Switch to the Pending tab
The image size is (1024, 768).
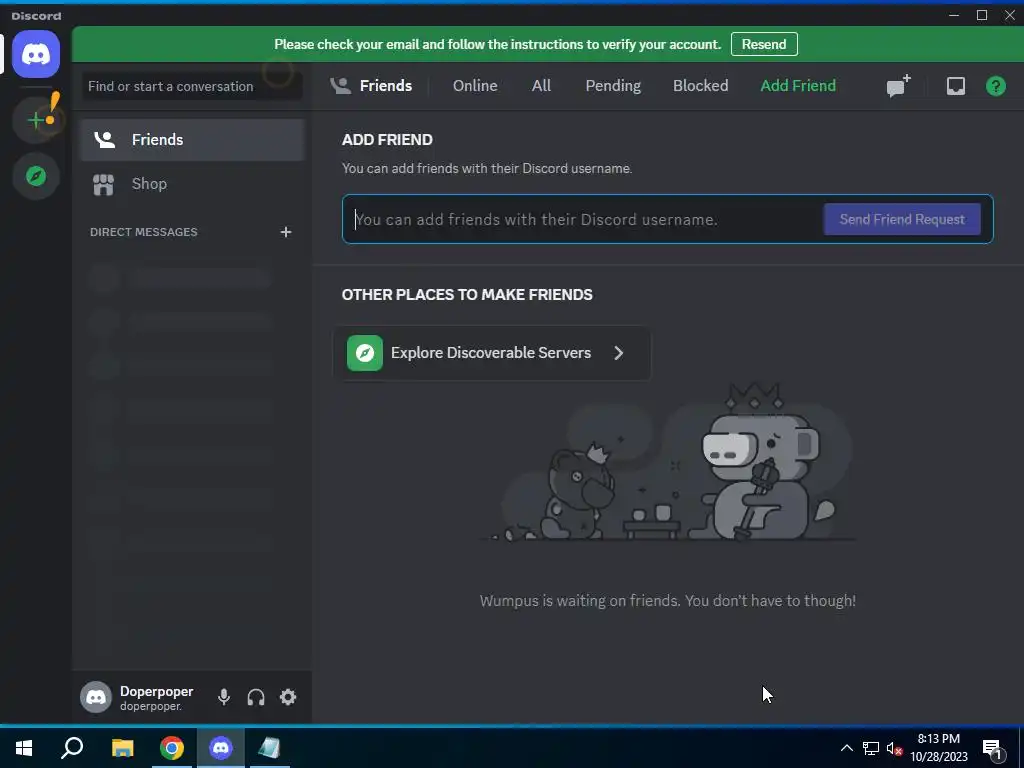[x=613, y=86]
